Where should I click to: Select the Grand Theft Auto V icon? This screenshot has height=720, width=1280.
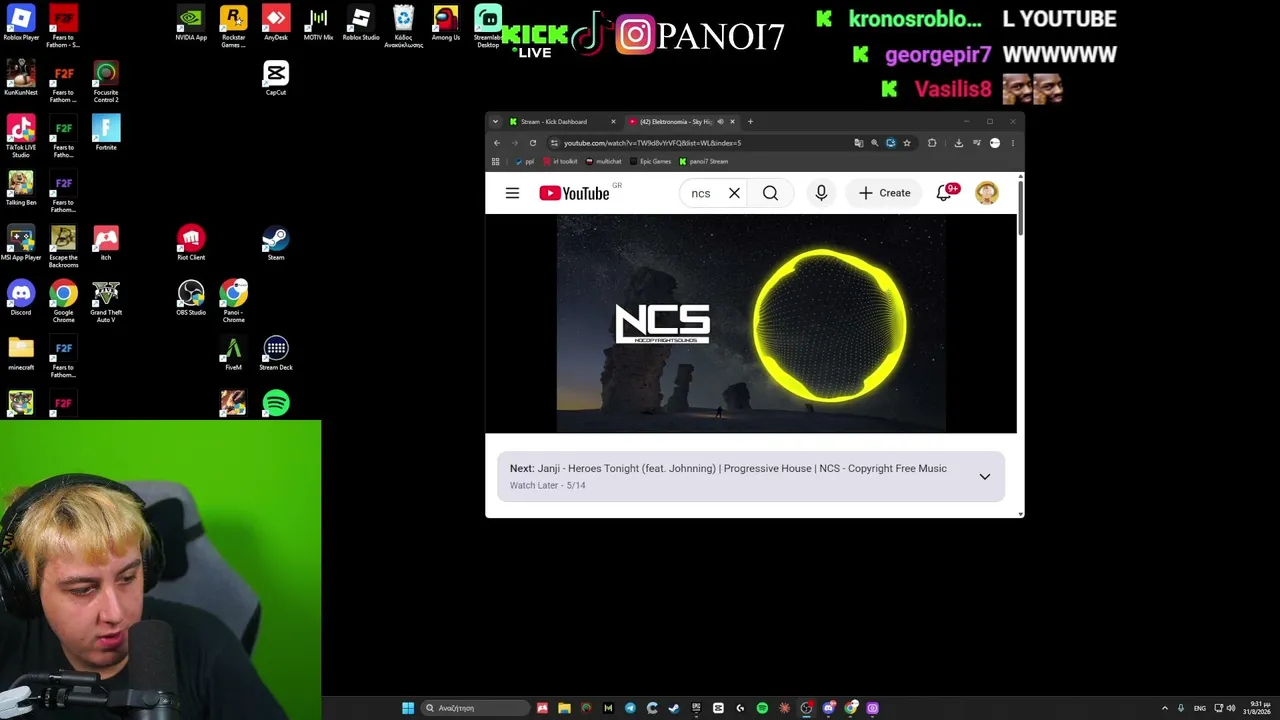106,302
